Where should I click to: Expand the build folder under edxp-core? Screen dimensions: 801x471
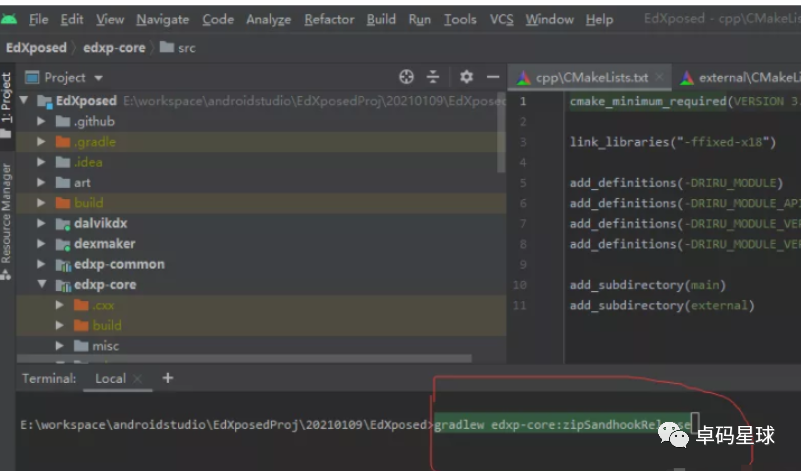coord(59,325)
